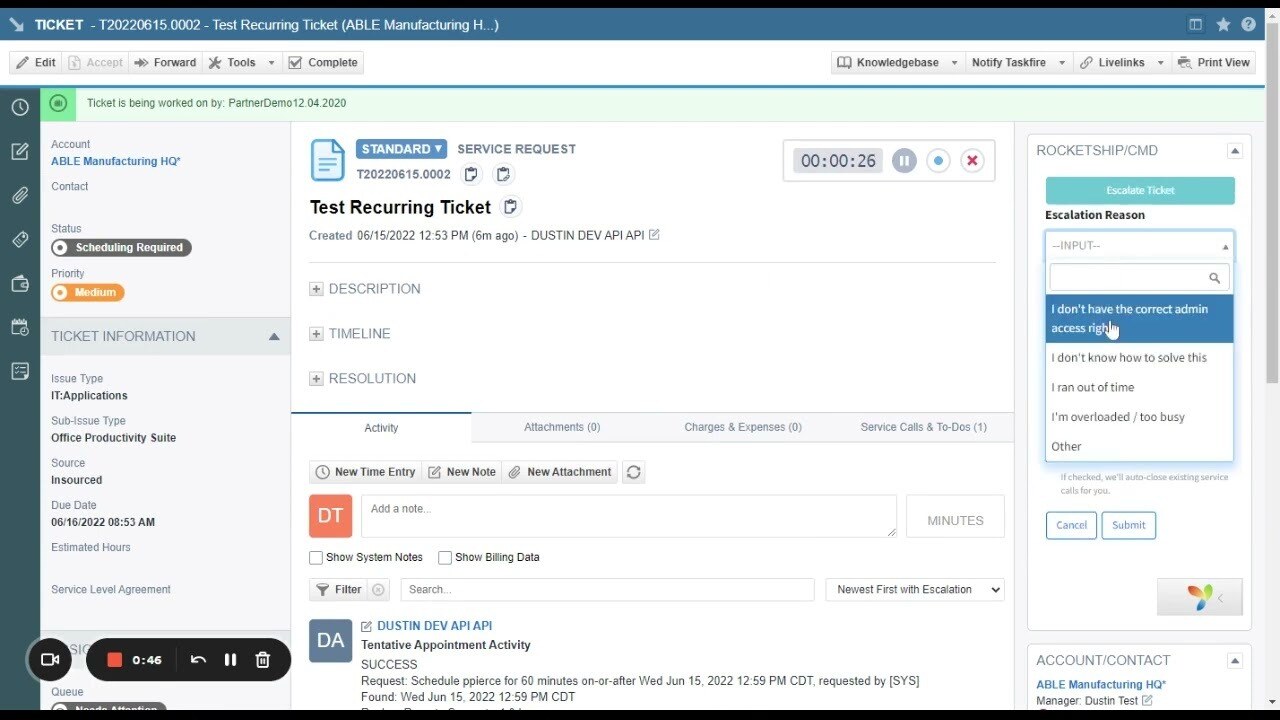The image size is (1280, 720).
Task: Click the timer record button
Action: pos(938,160)
